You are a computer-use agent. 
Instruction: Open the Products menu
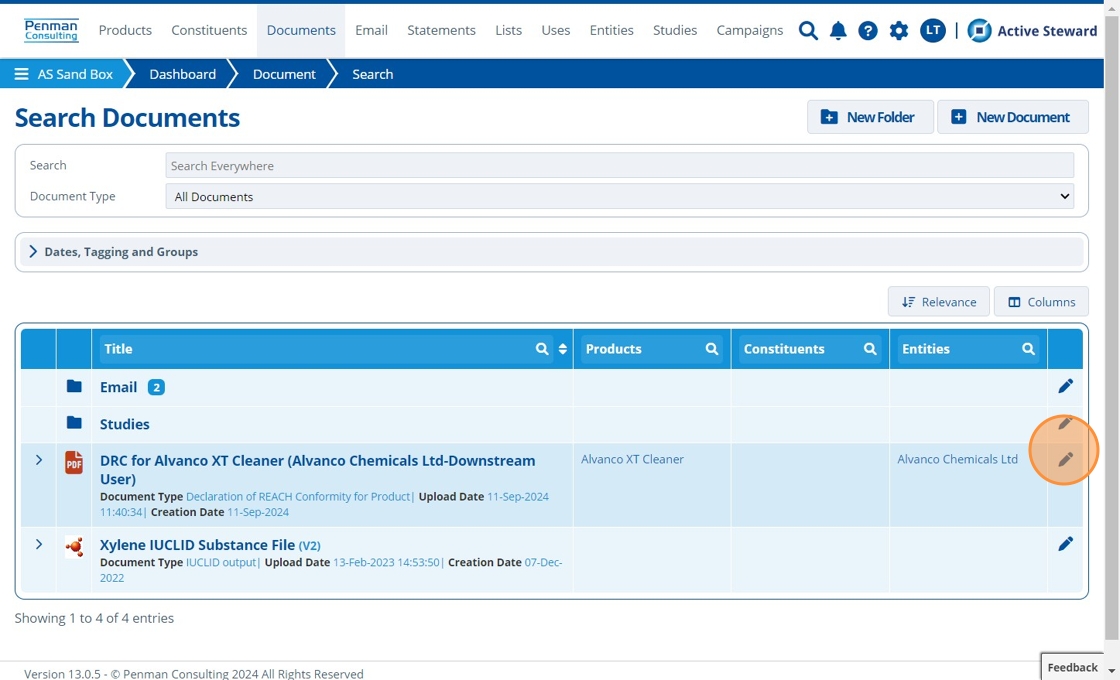tap(125, 30)
